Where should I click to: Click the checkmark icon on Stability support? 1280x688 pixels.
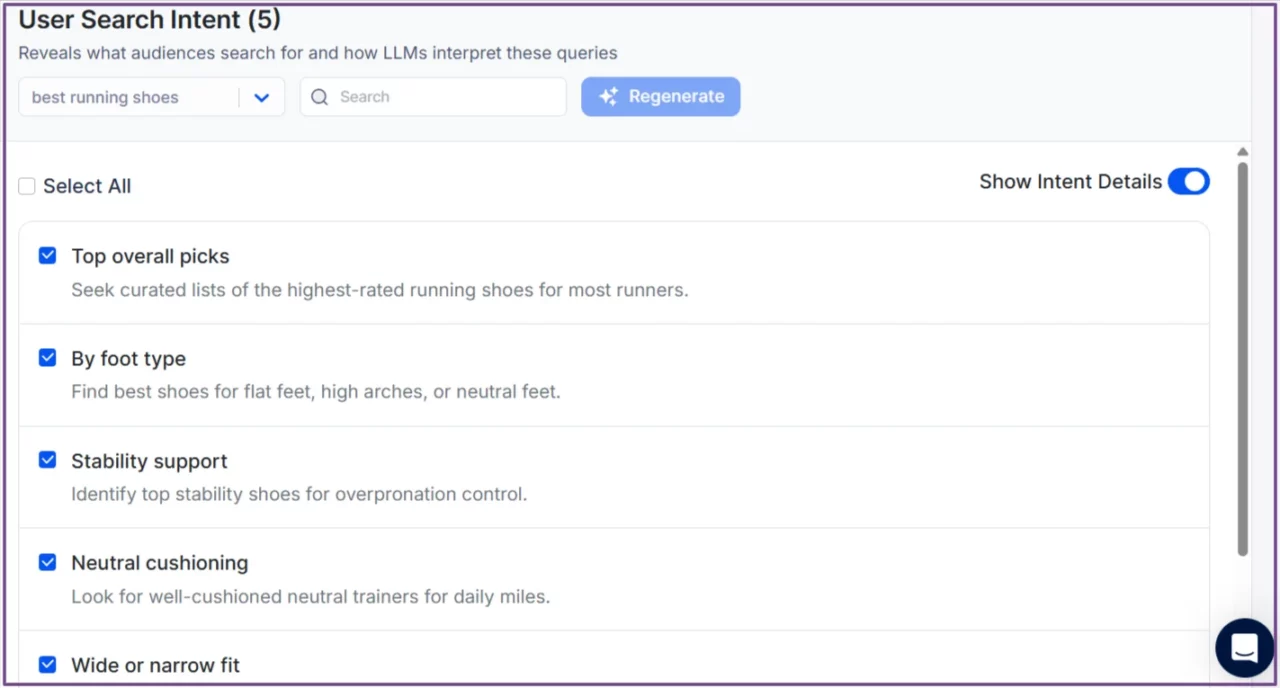click(x=47, y=459)
